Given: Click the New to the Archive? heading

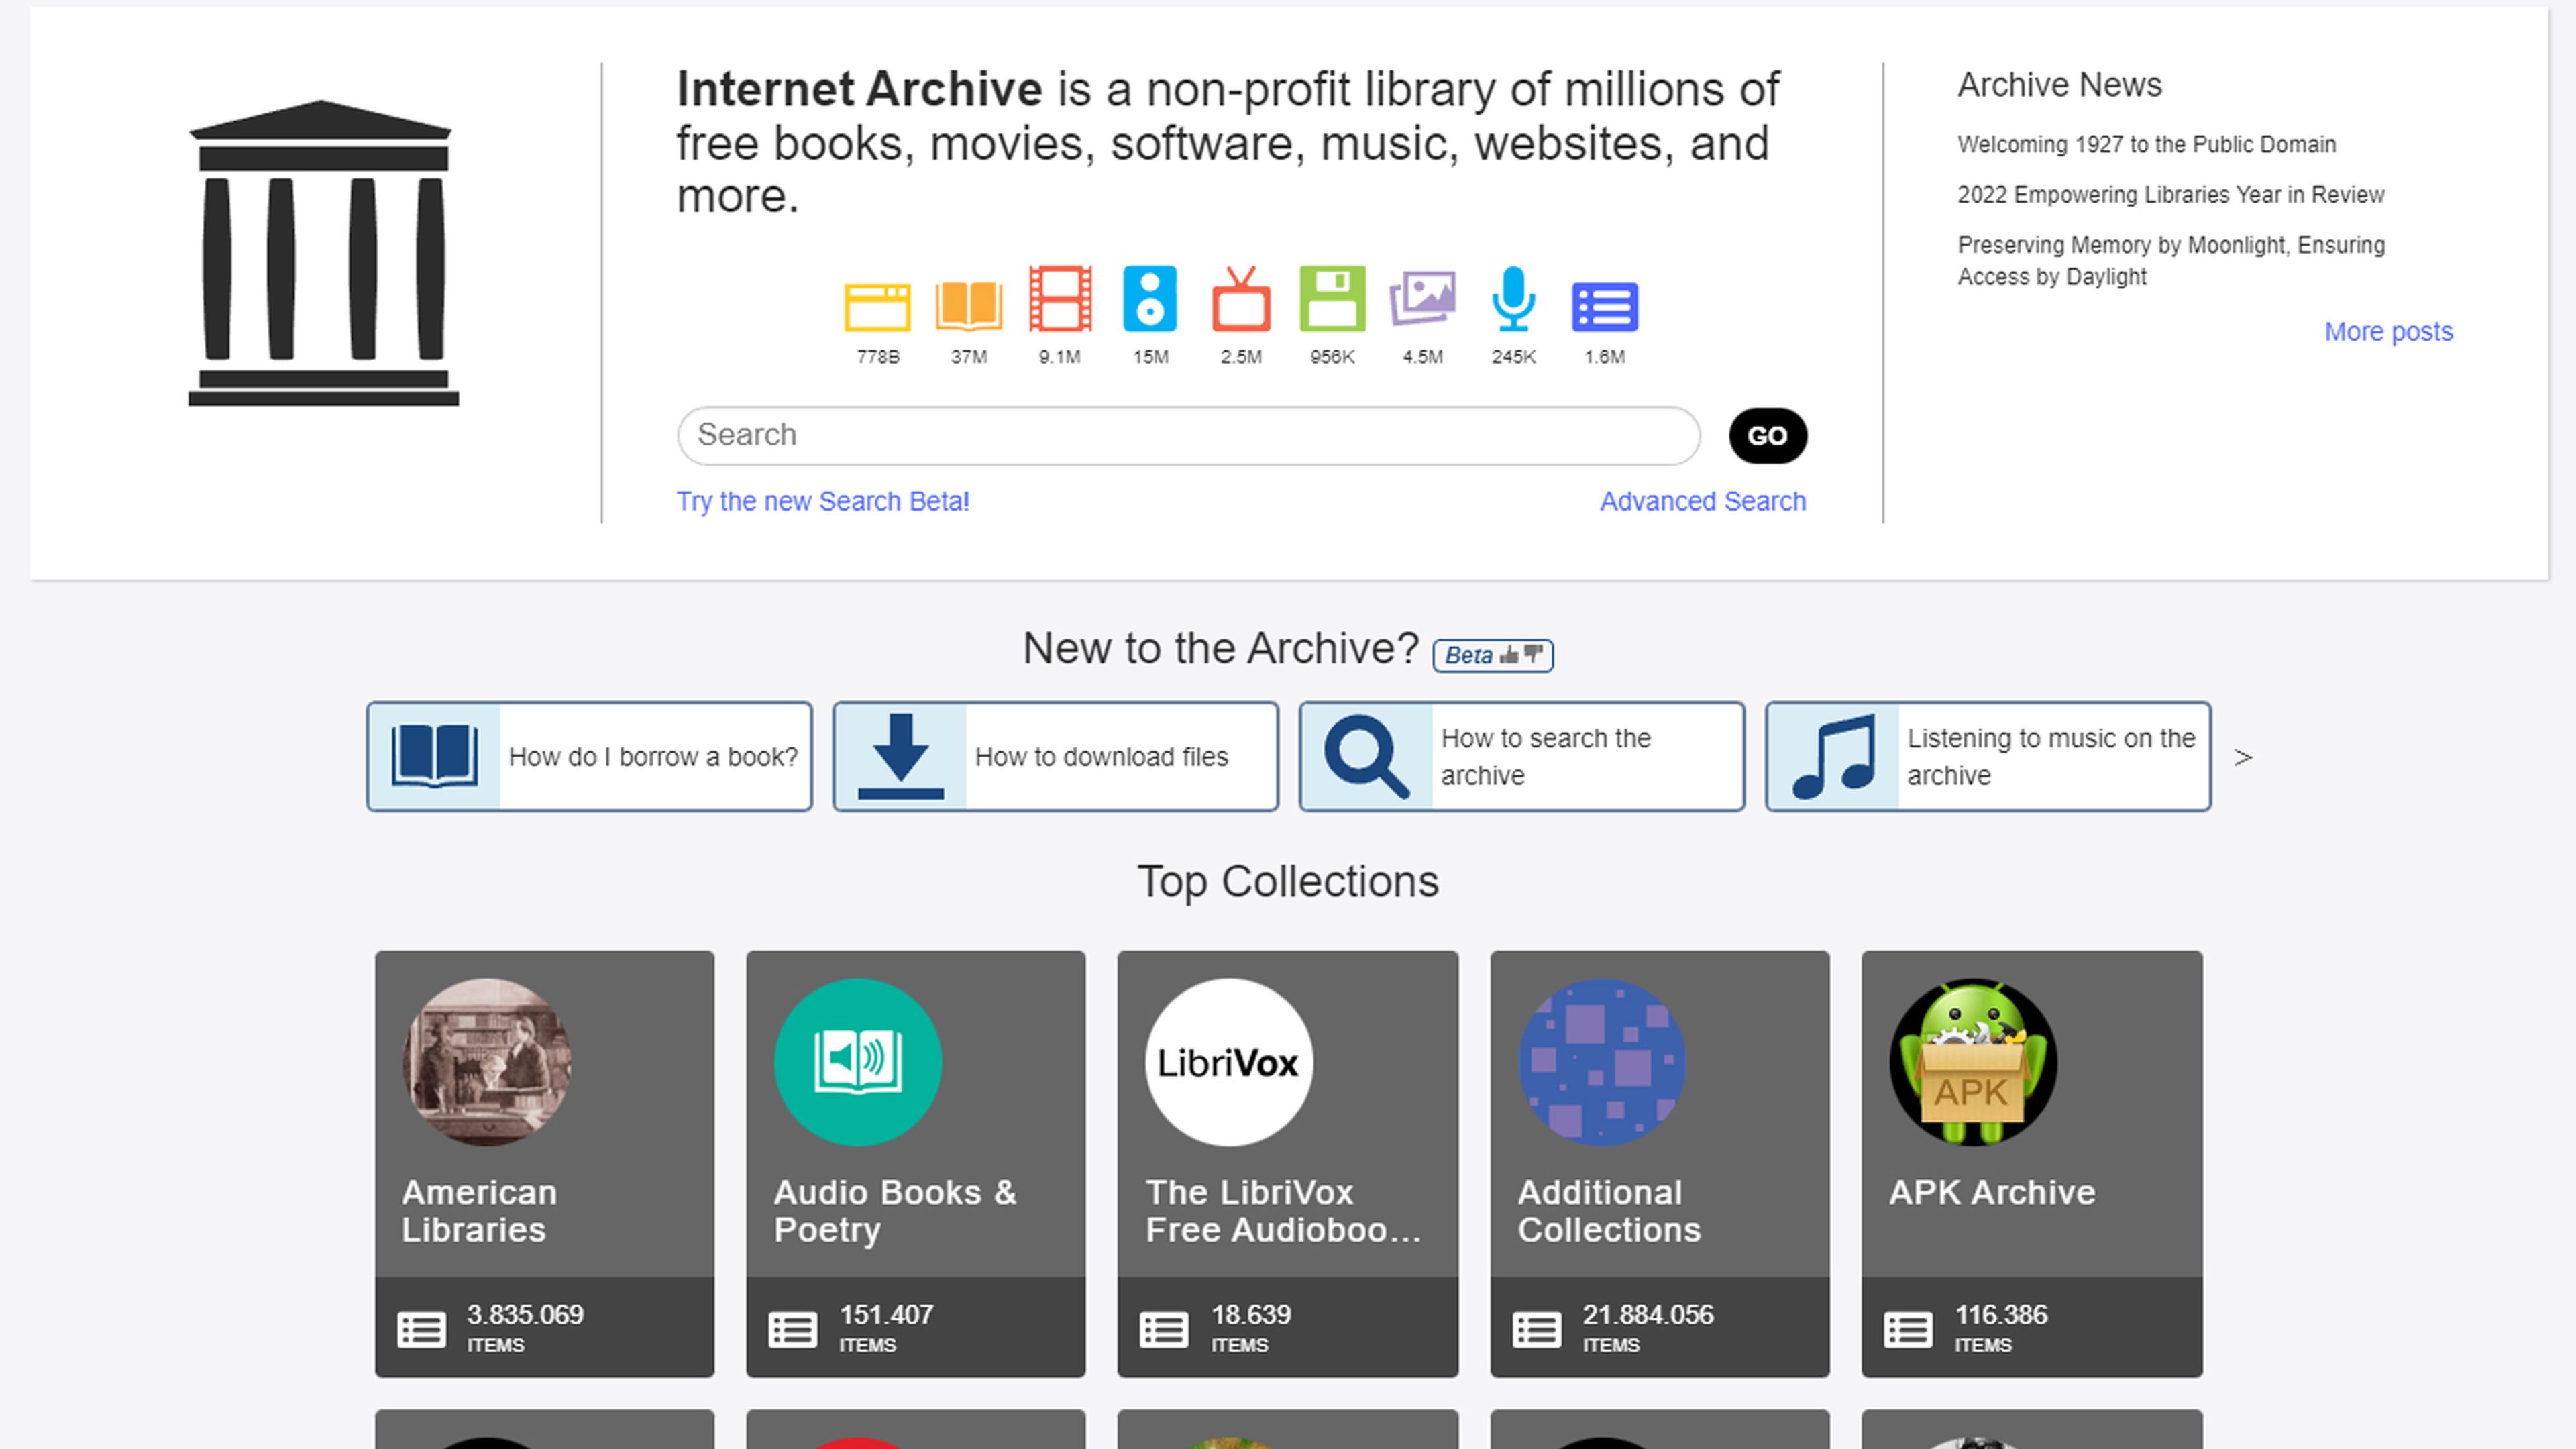Looking at the screenshot, I should click(1220, 648).
